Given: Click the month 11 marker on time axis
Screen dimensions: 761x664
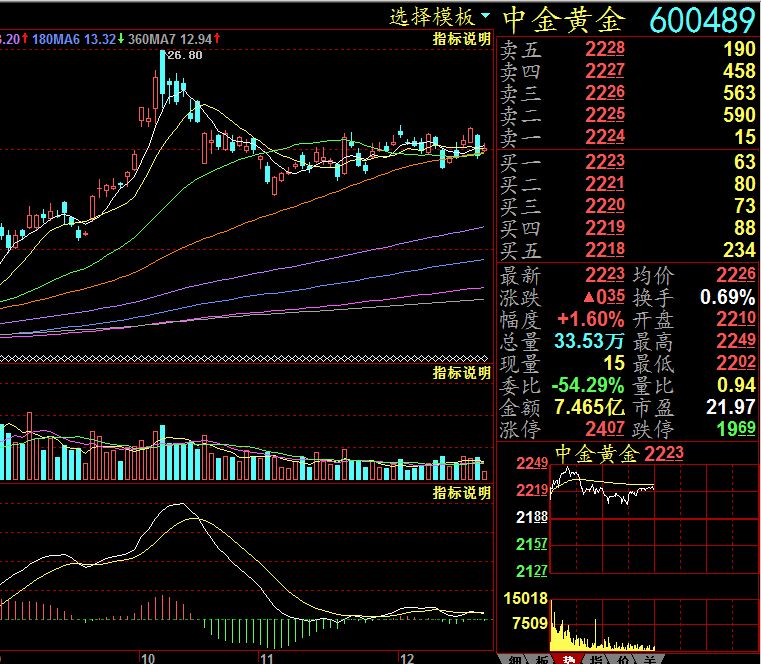Looking at the screenshot, I should 266,658.
